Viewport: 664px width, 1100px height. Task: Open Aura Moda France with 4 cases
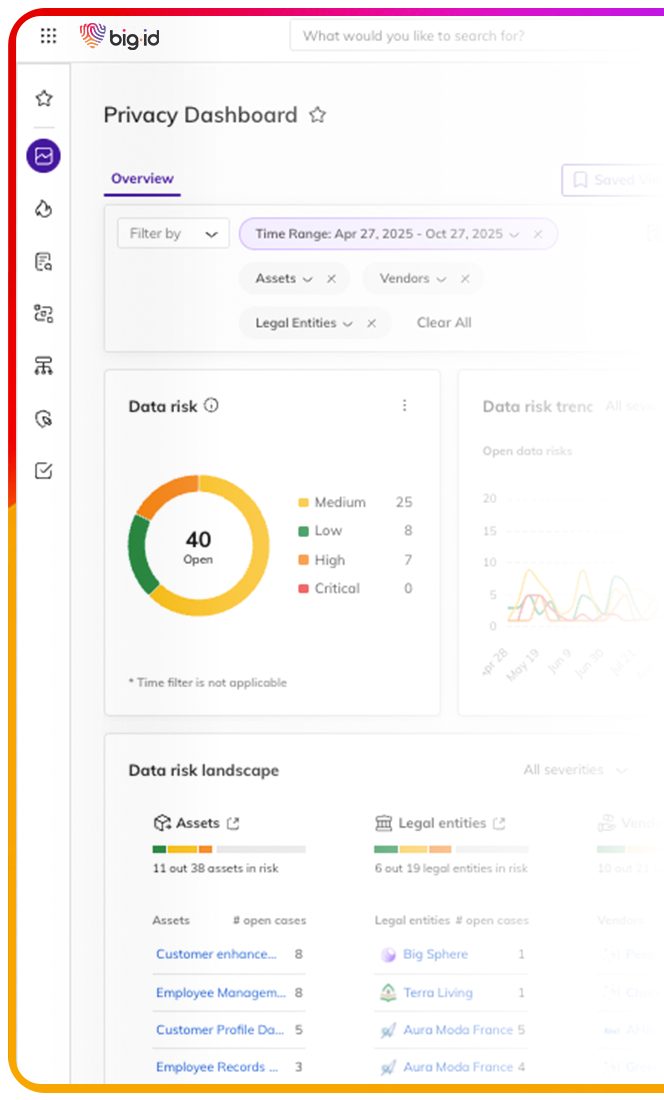click(x=458, y=1067)
